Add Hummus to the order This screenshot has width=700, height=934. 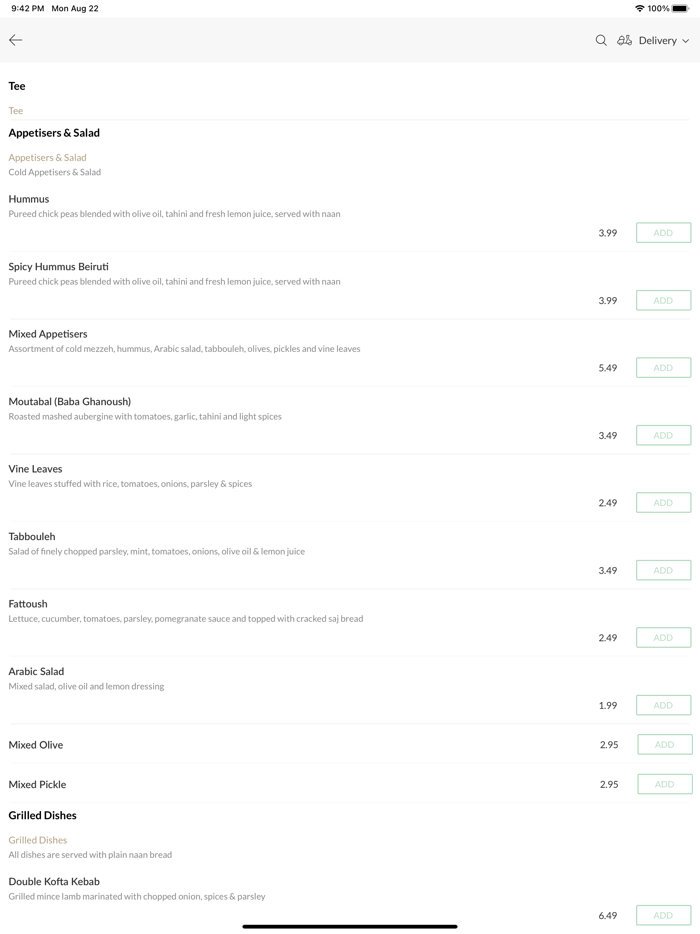click(663, 233)
